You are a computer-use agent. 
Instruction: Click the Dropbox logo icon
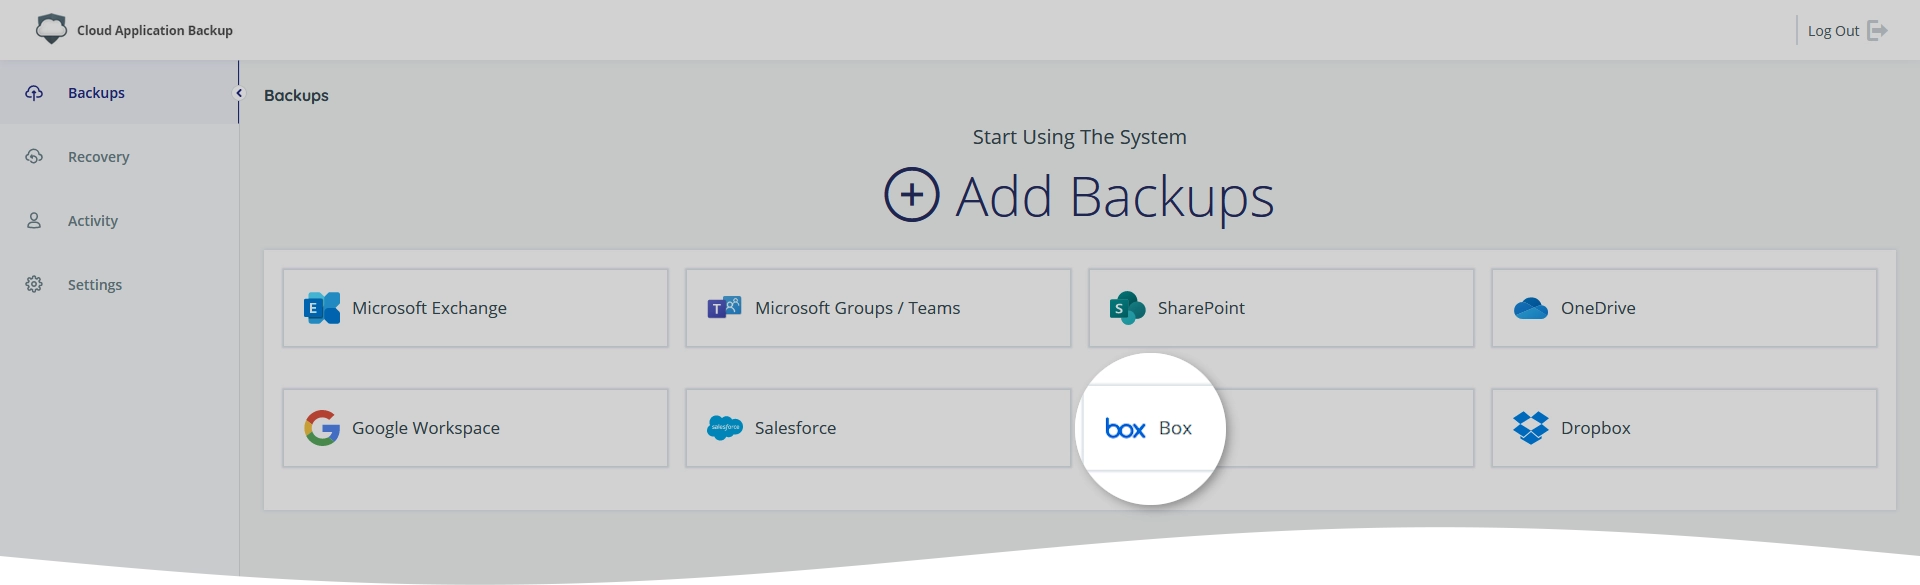click(x=1530, y=428)
